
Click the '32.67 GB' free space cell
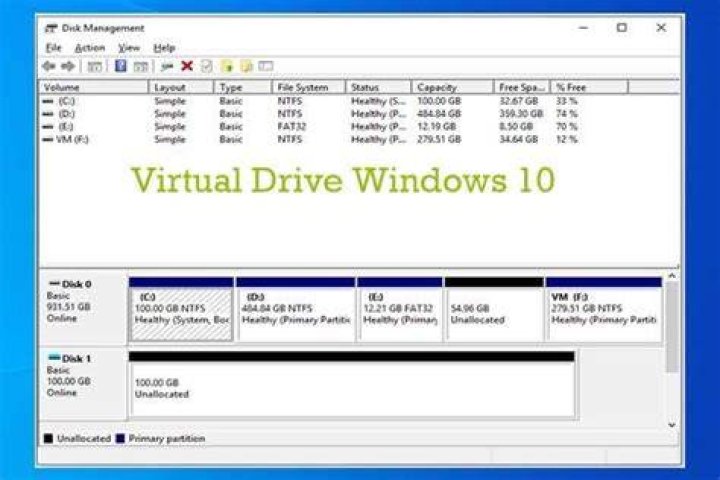click(x=518, y=101)
